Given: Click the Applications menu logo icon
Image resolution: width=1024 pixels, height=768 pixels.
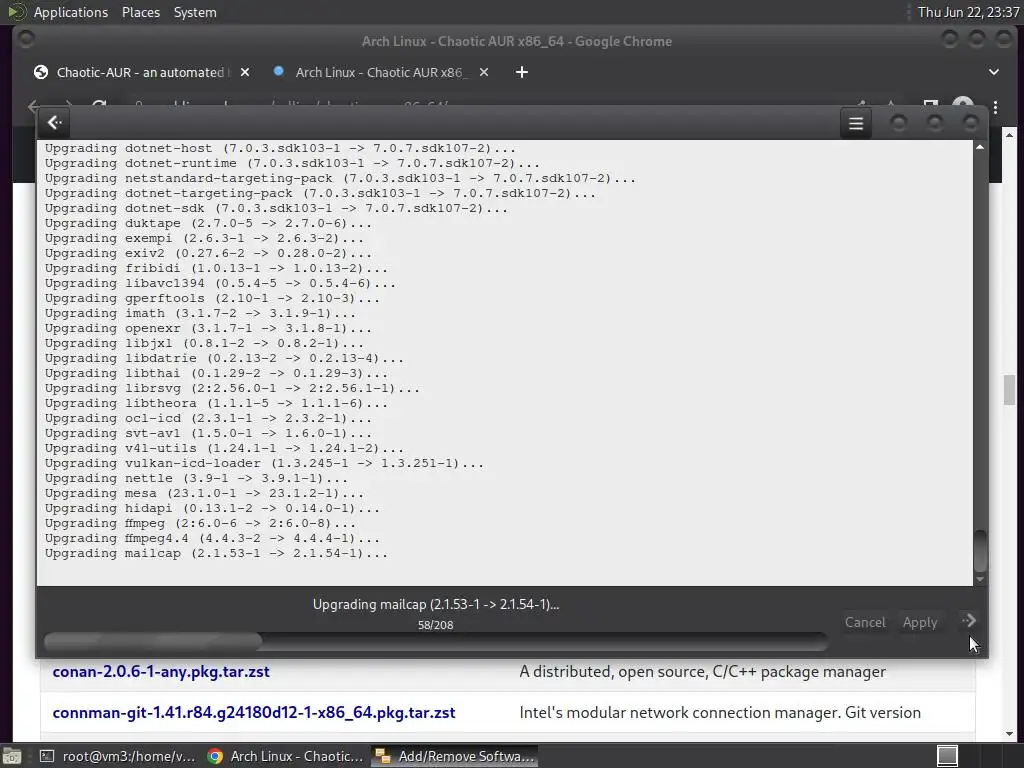Looking at the screenshot, I should coord(16,12).
